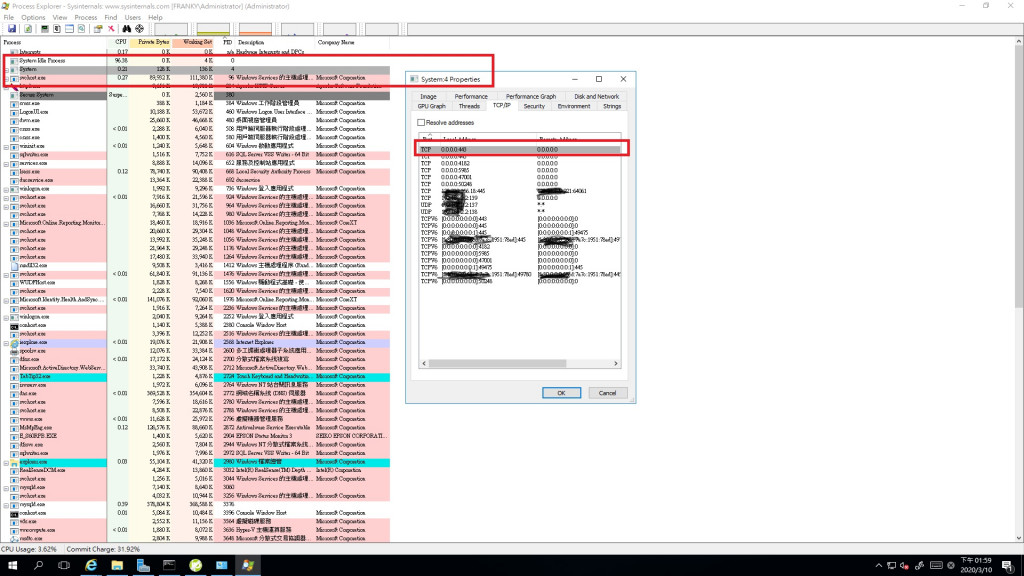Switch to the Strings tab

tap(612, 106)
